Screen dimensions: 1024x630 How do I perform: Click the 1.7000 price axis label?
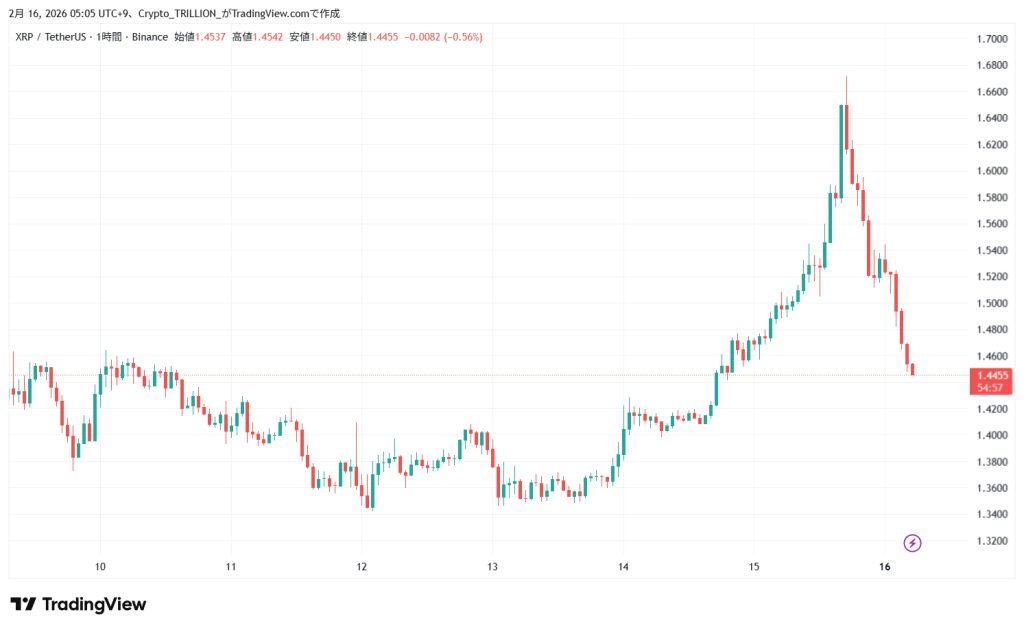(991, 39)
